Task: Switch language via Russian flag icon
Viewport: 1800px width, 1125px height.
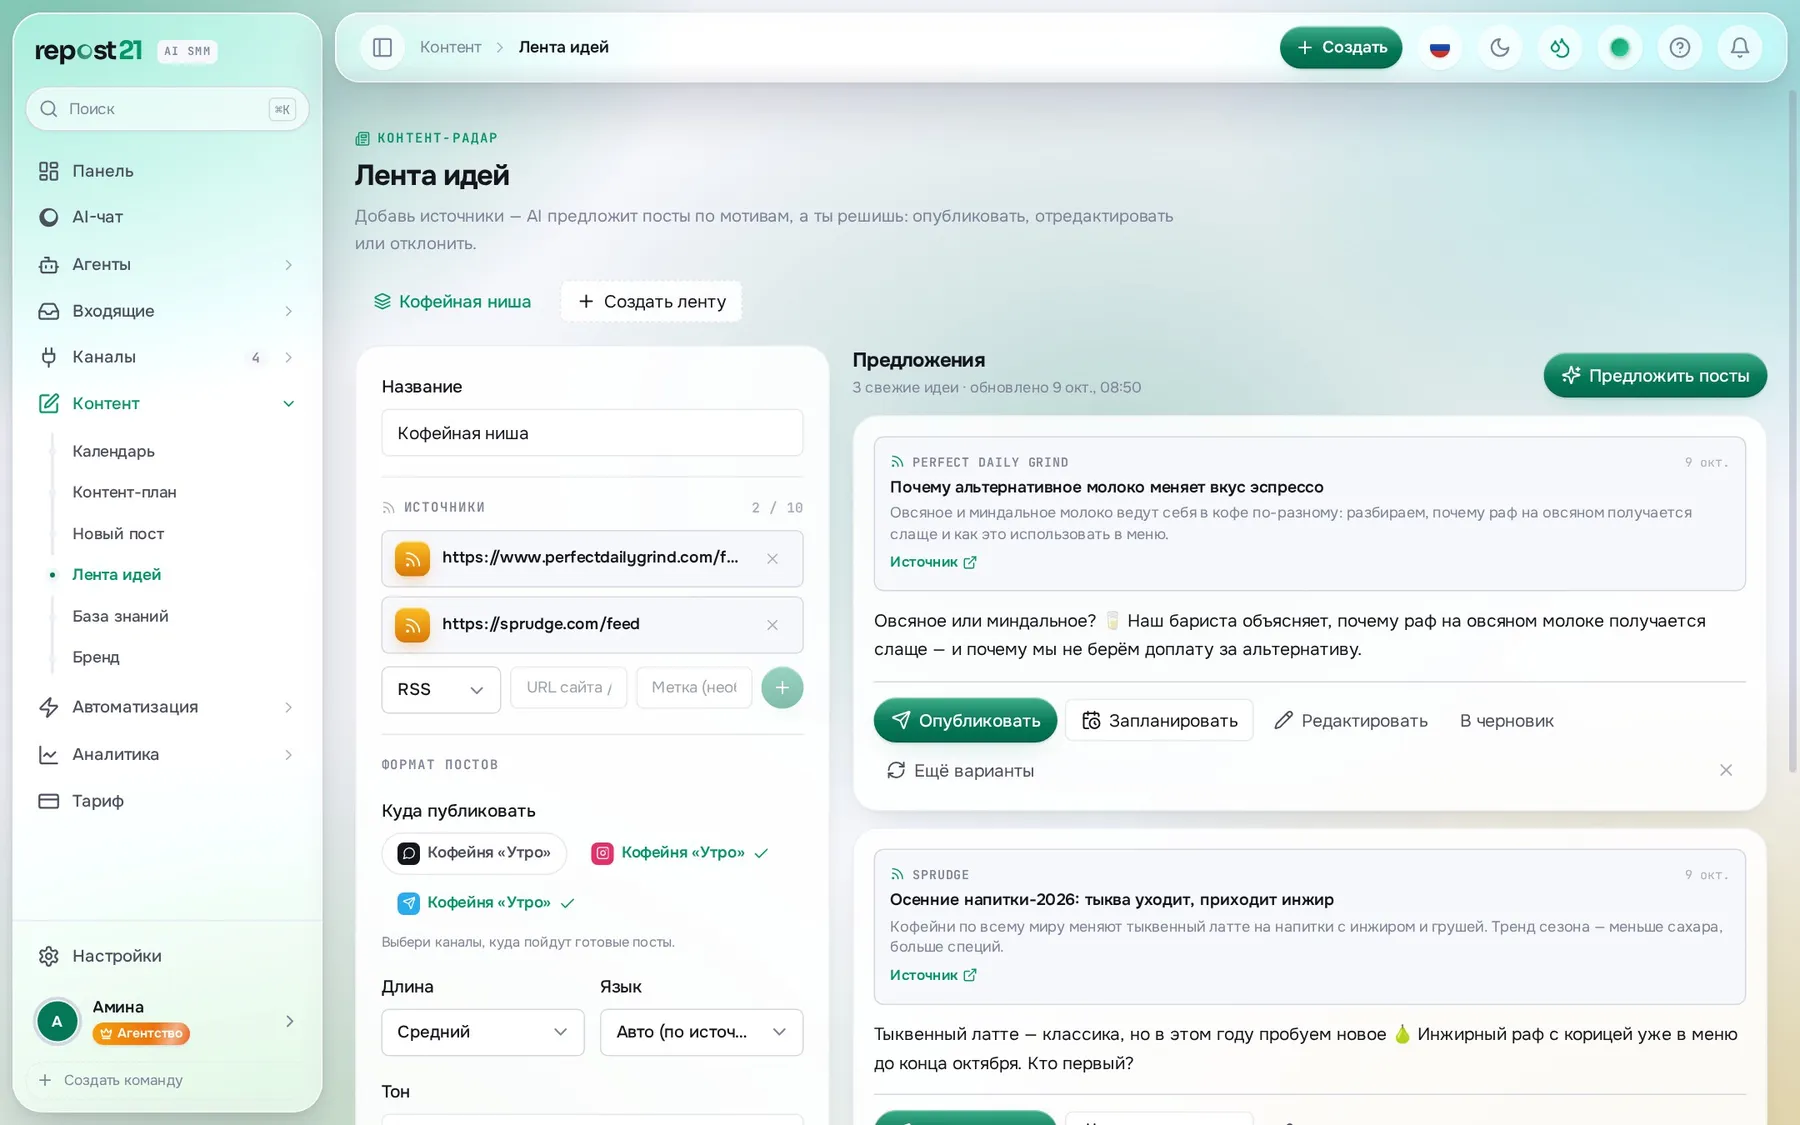Action: coord(1440,47)
